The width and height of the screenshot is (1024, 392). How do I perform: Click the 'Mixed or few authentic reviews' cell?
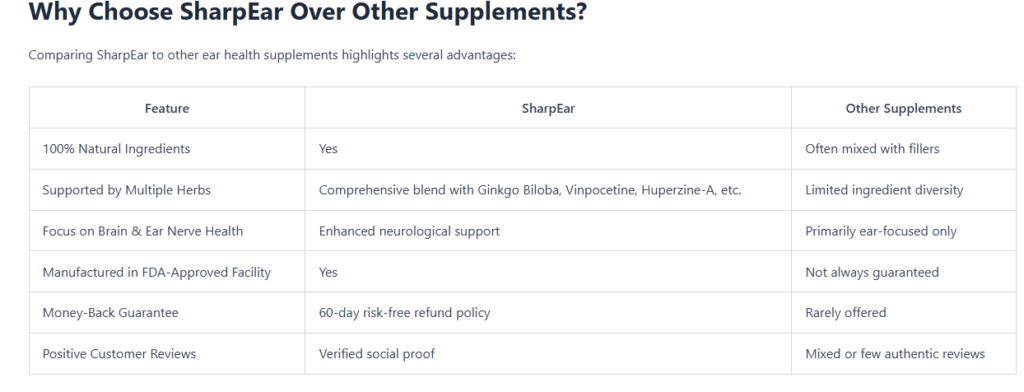903,354
